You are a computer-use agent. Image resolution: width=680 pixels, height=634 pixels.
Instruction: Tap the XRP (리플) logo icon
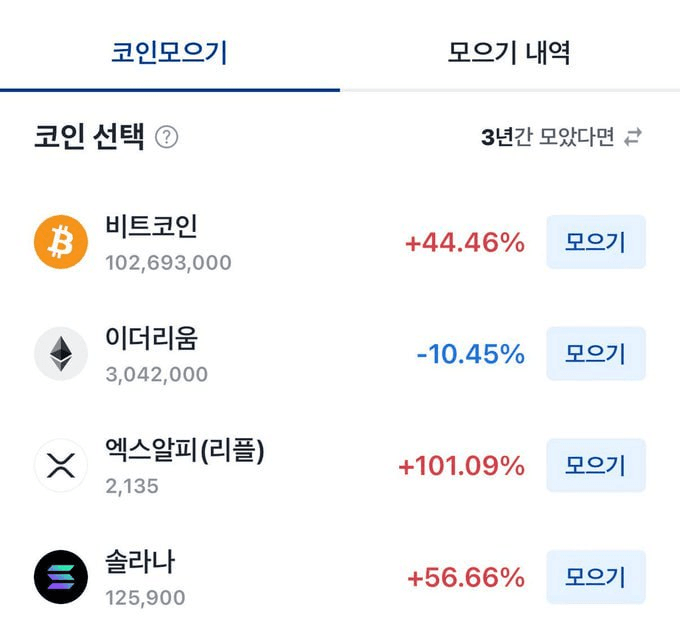(x=61, y=466)
